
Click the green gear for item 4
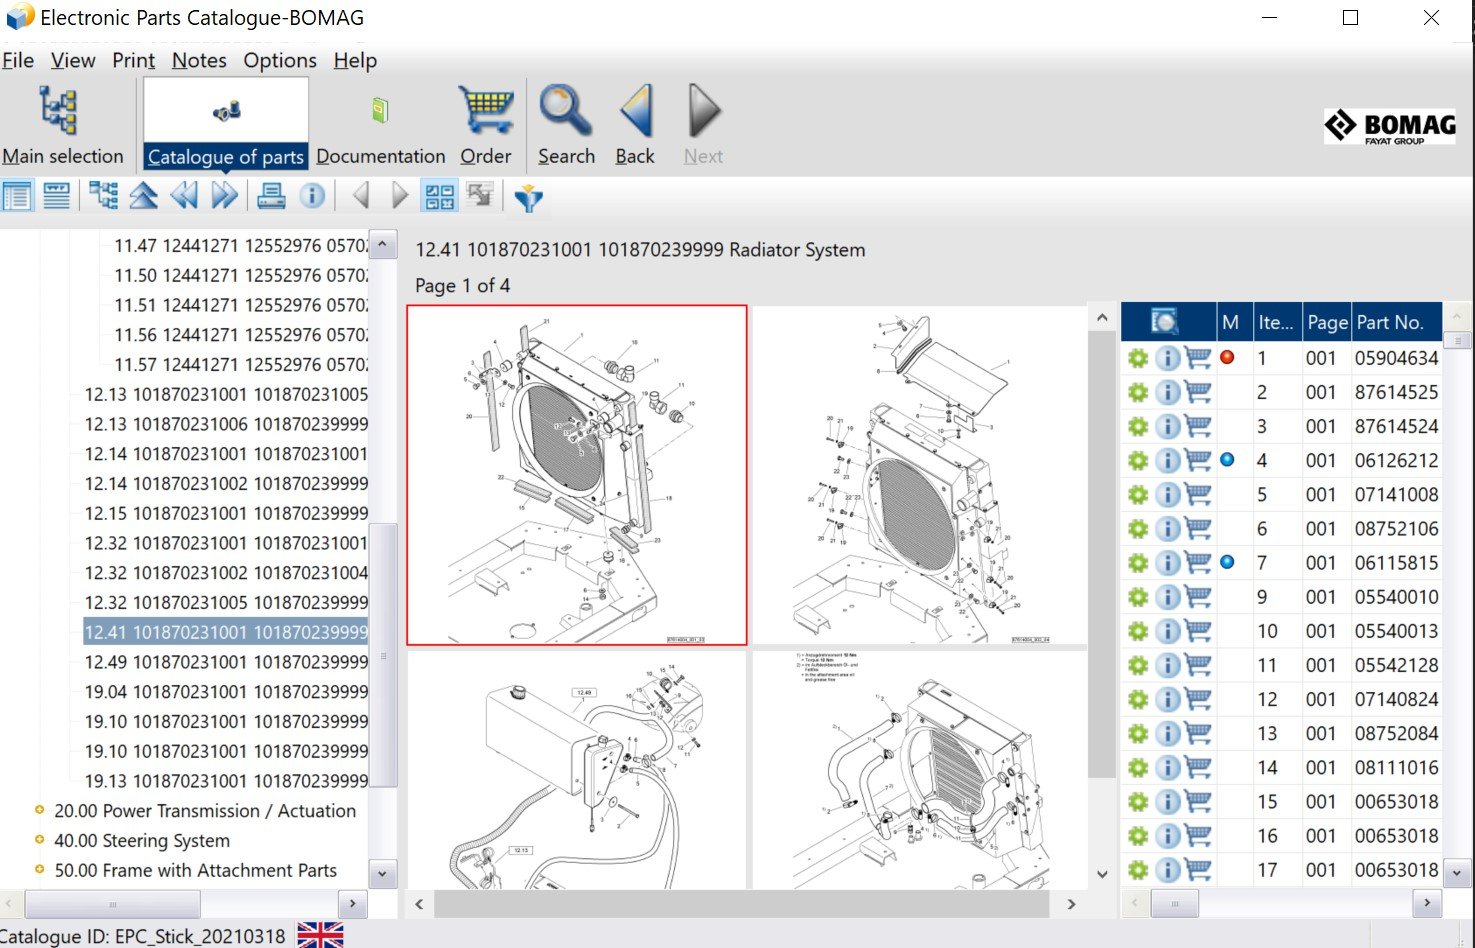[x=1137, y=461]
